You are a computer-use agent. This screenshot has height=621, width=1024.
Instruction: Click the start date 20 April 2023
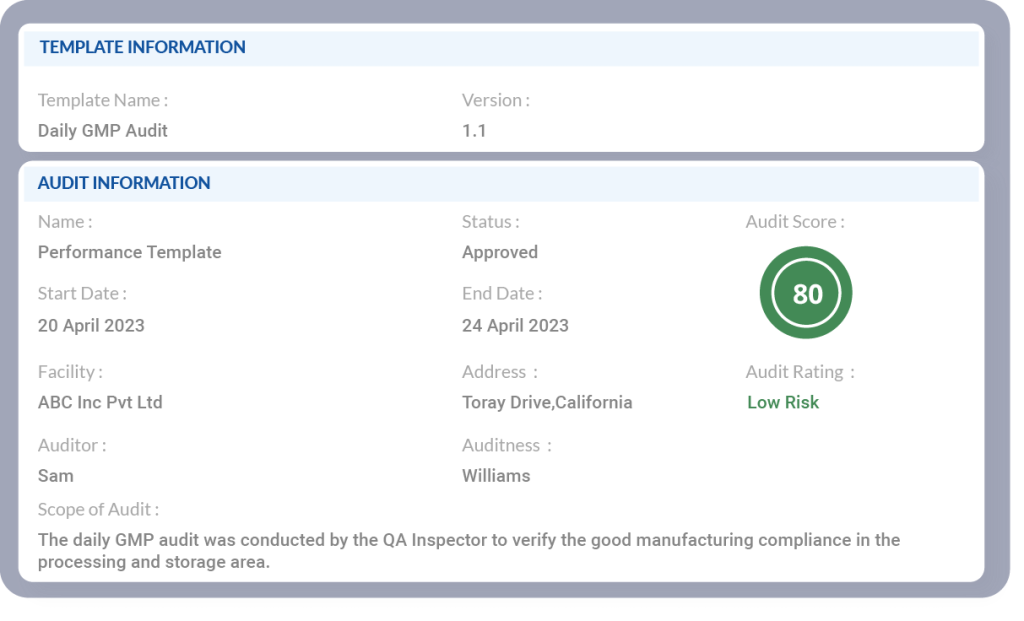point(91,325)
